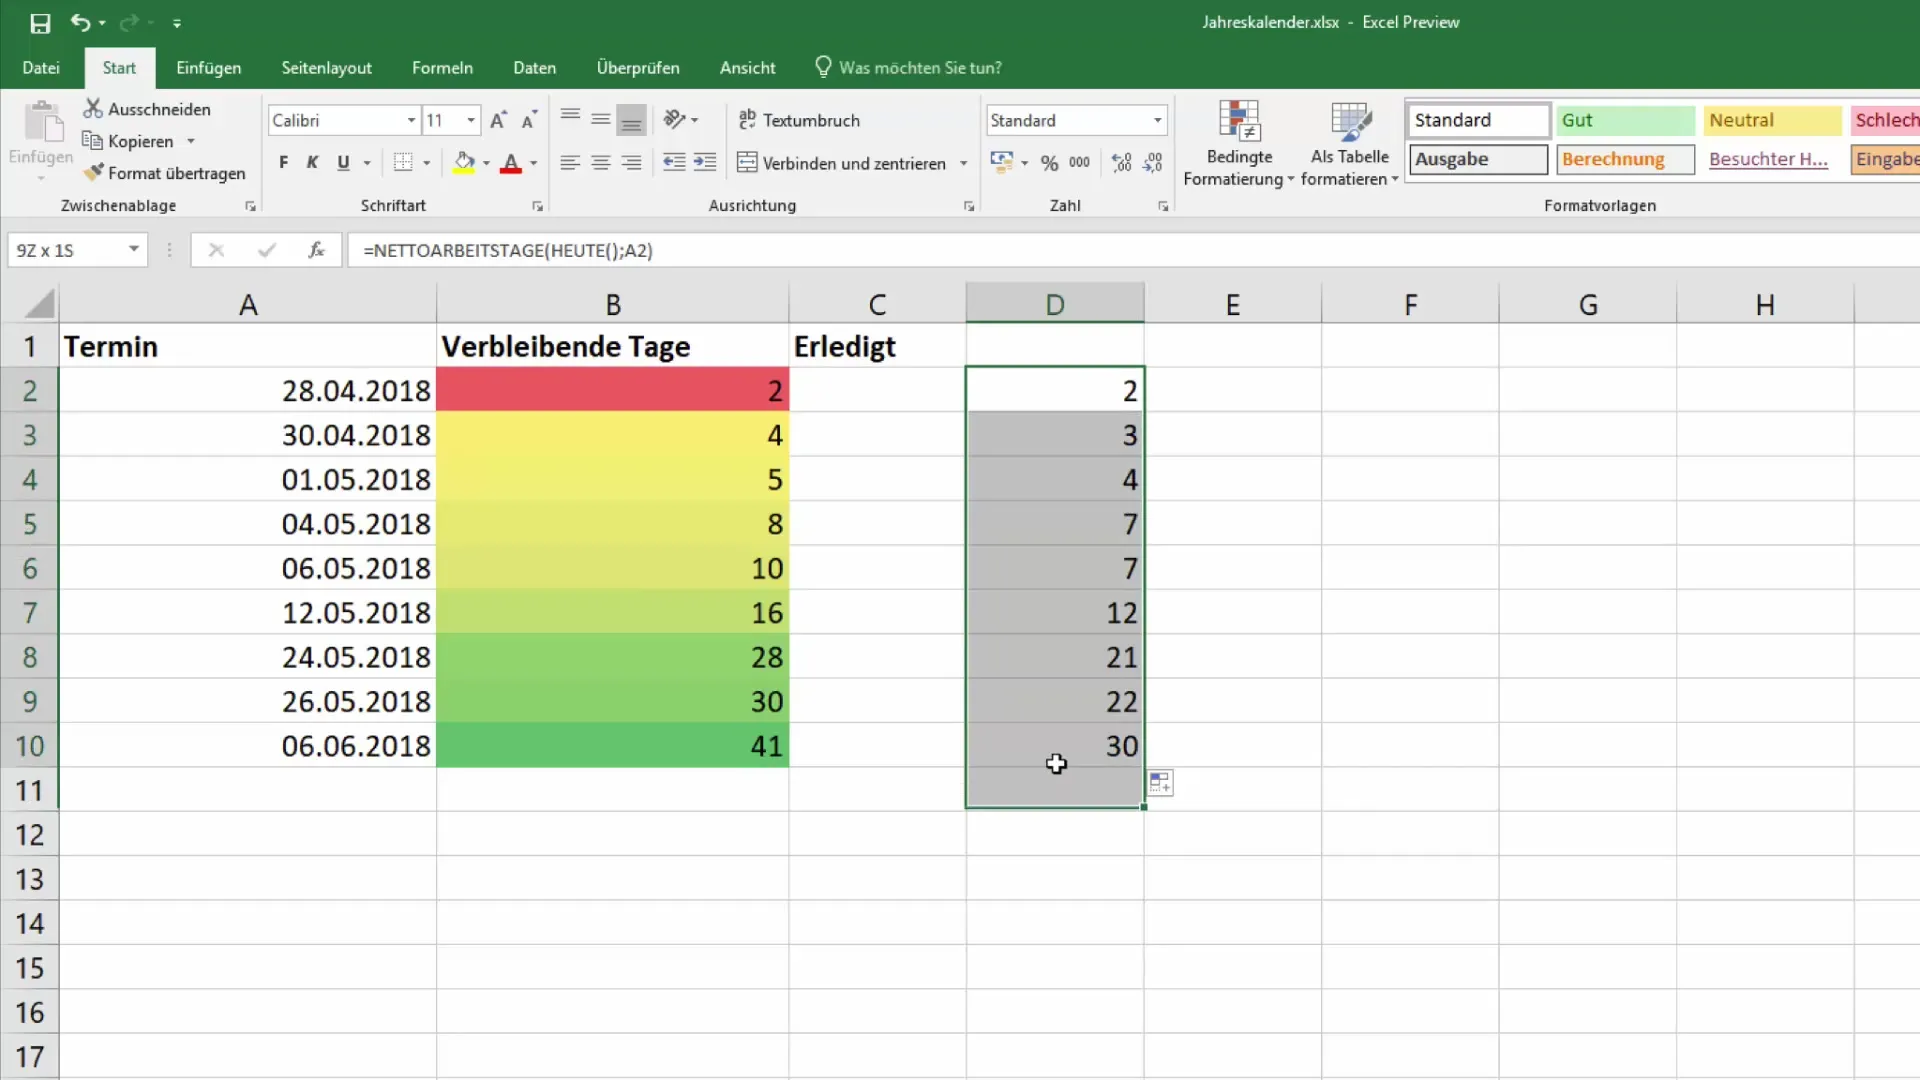Copy selection with Kopieren

pos(129,141)
